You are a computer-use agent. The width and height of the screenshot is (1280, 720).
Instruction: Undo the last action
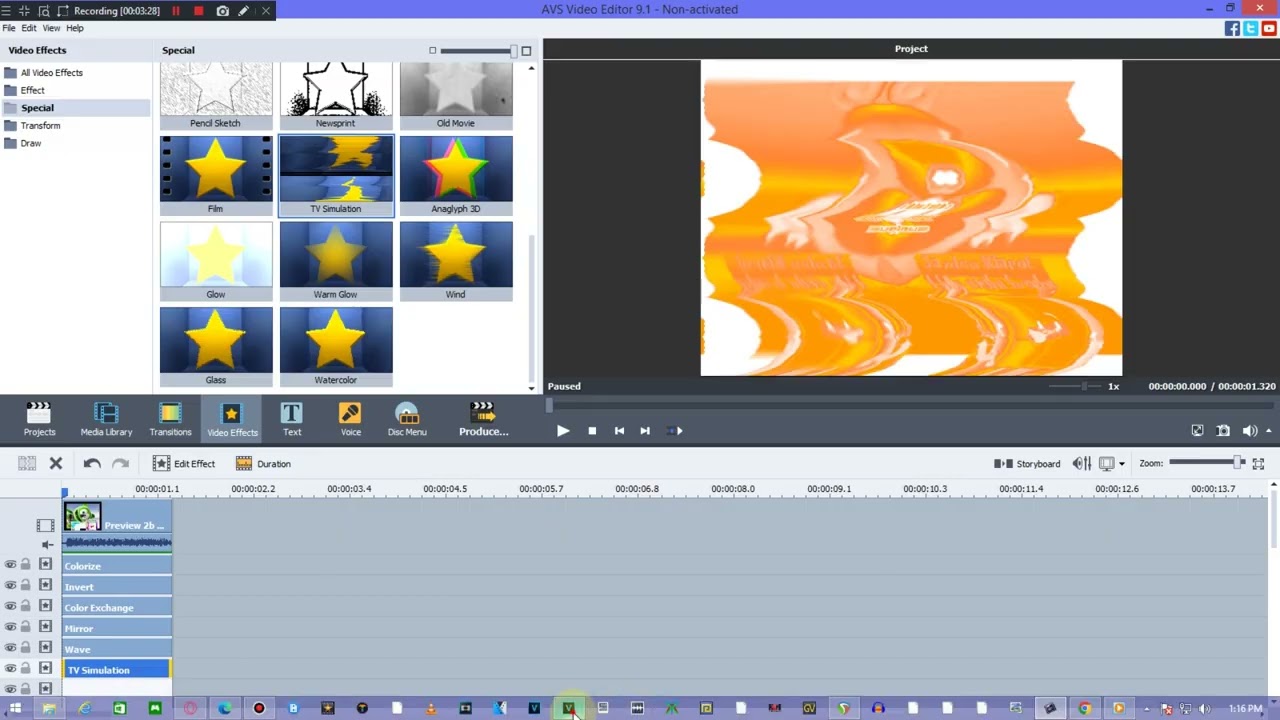(x=92, y=463)
